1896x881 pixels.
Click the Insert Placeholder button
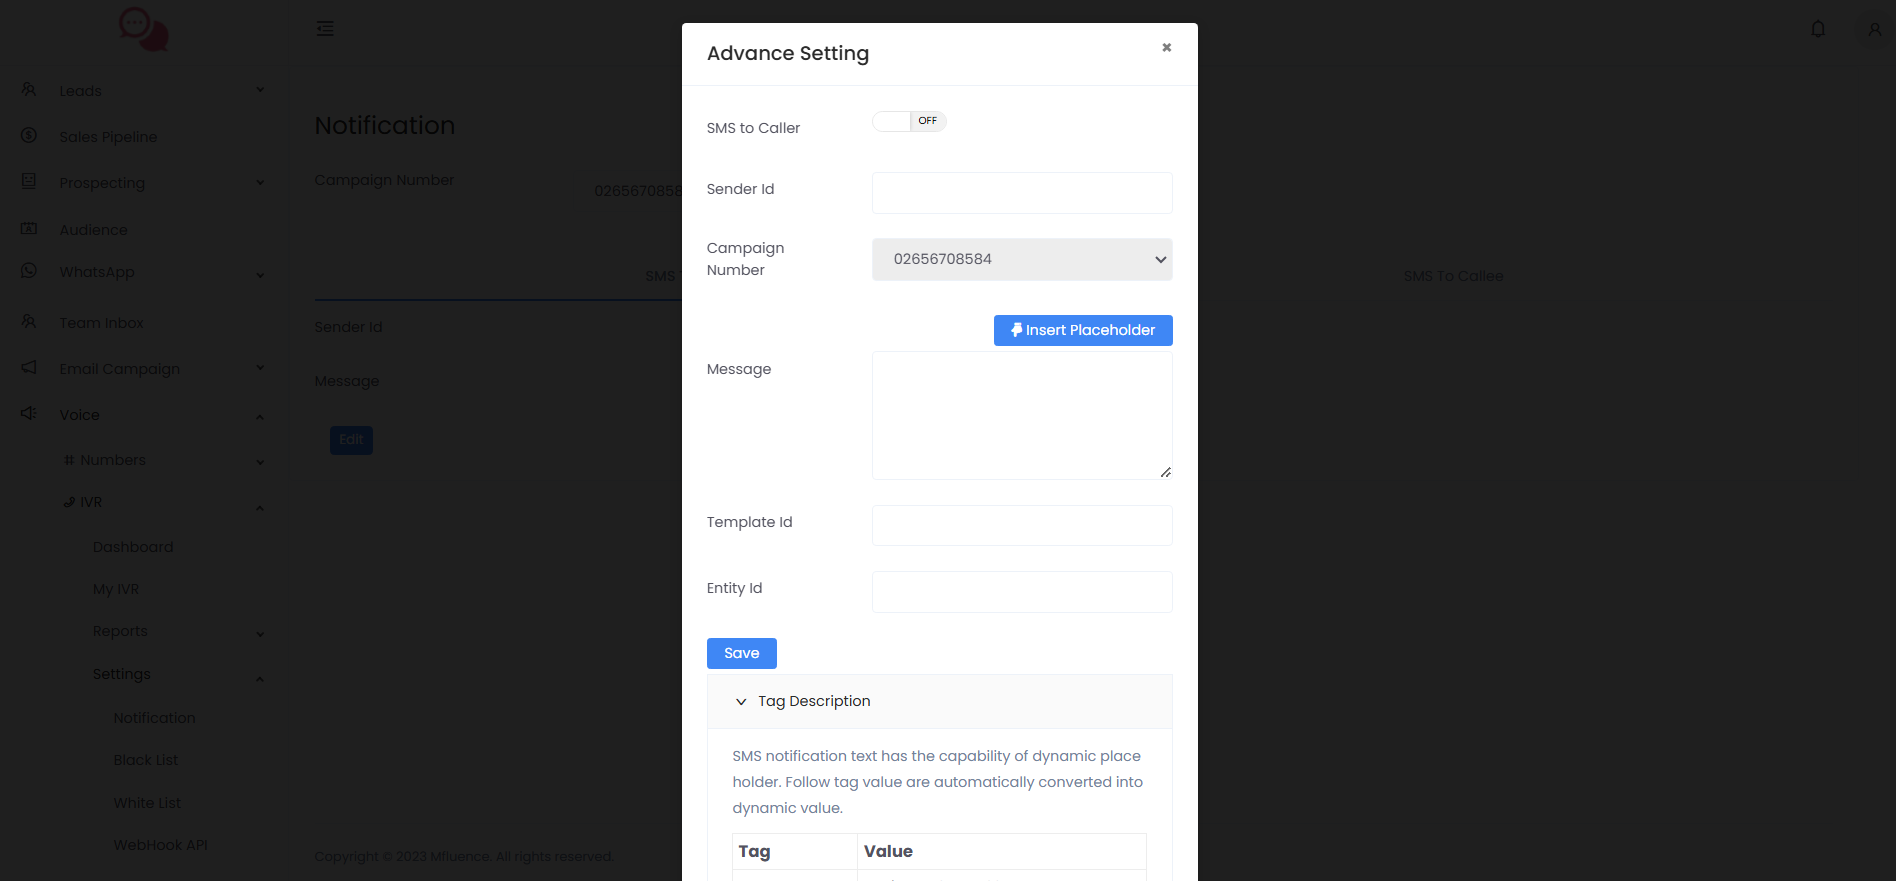point(1082,330)
